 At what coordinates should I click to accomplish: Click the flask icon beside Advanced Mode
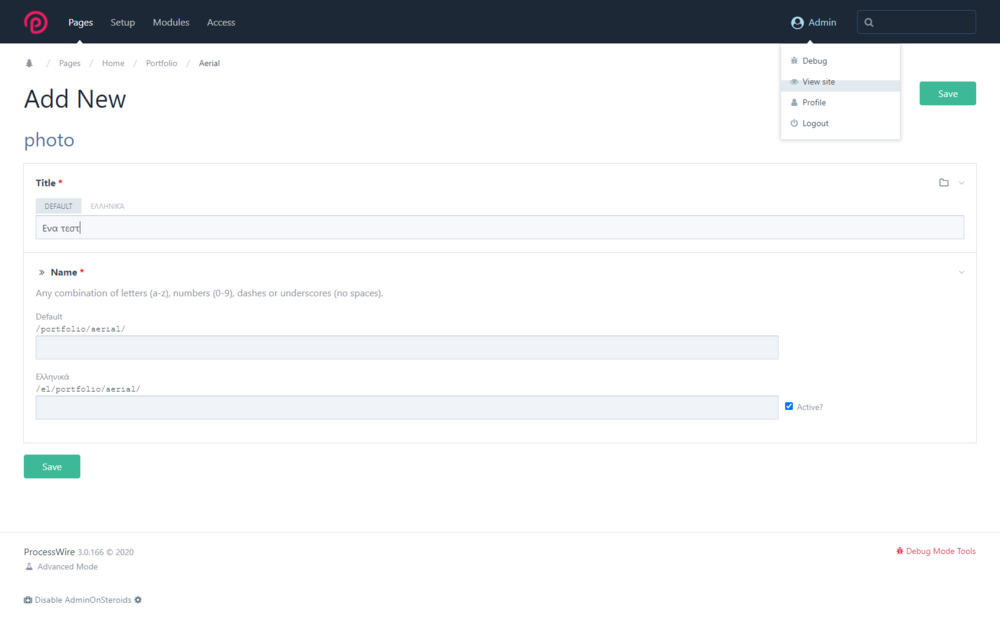point(29,567)
